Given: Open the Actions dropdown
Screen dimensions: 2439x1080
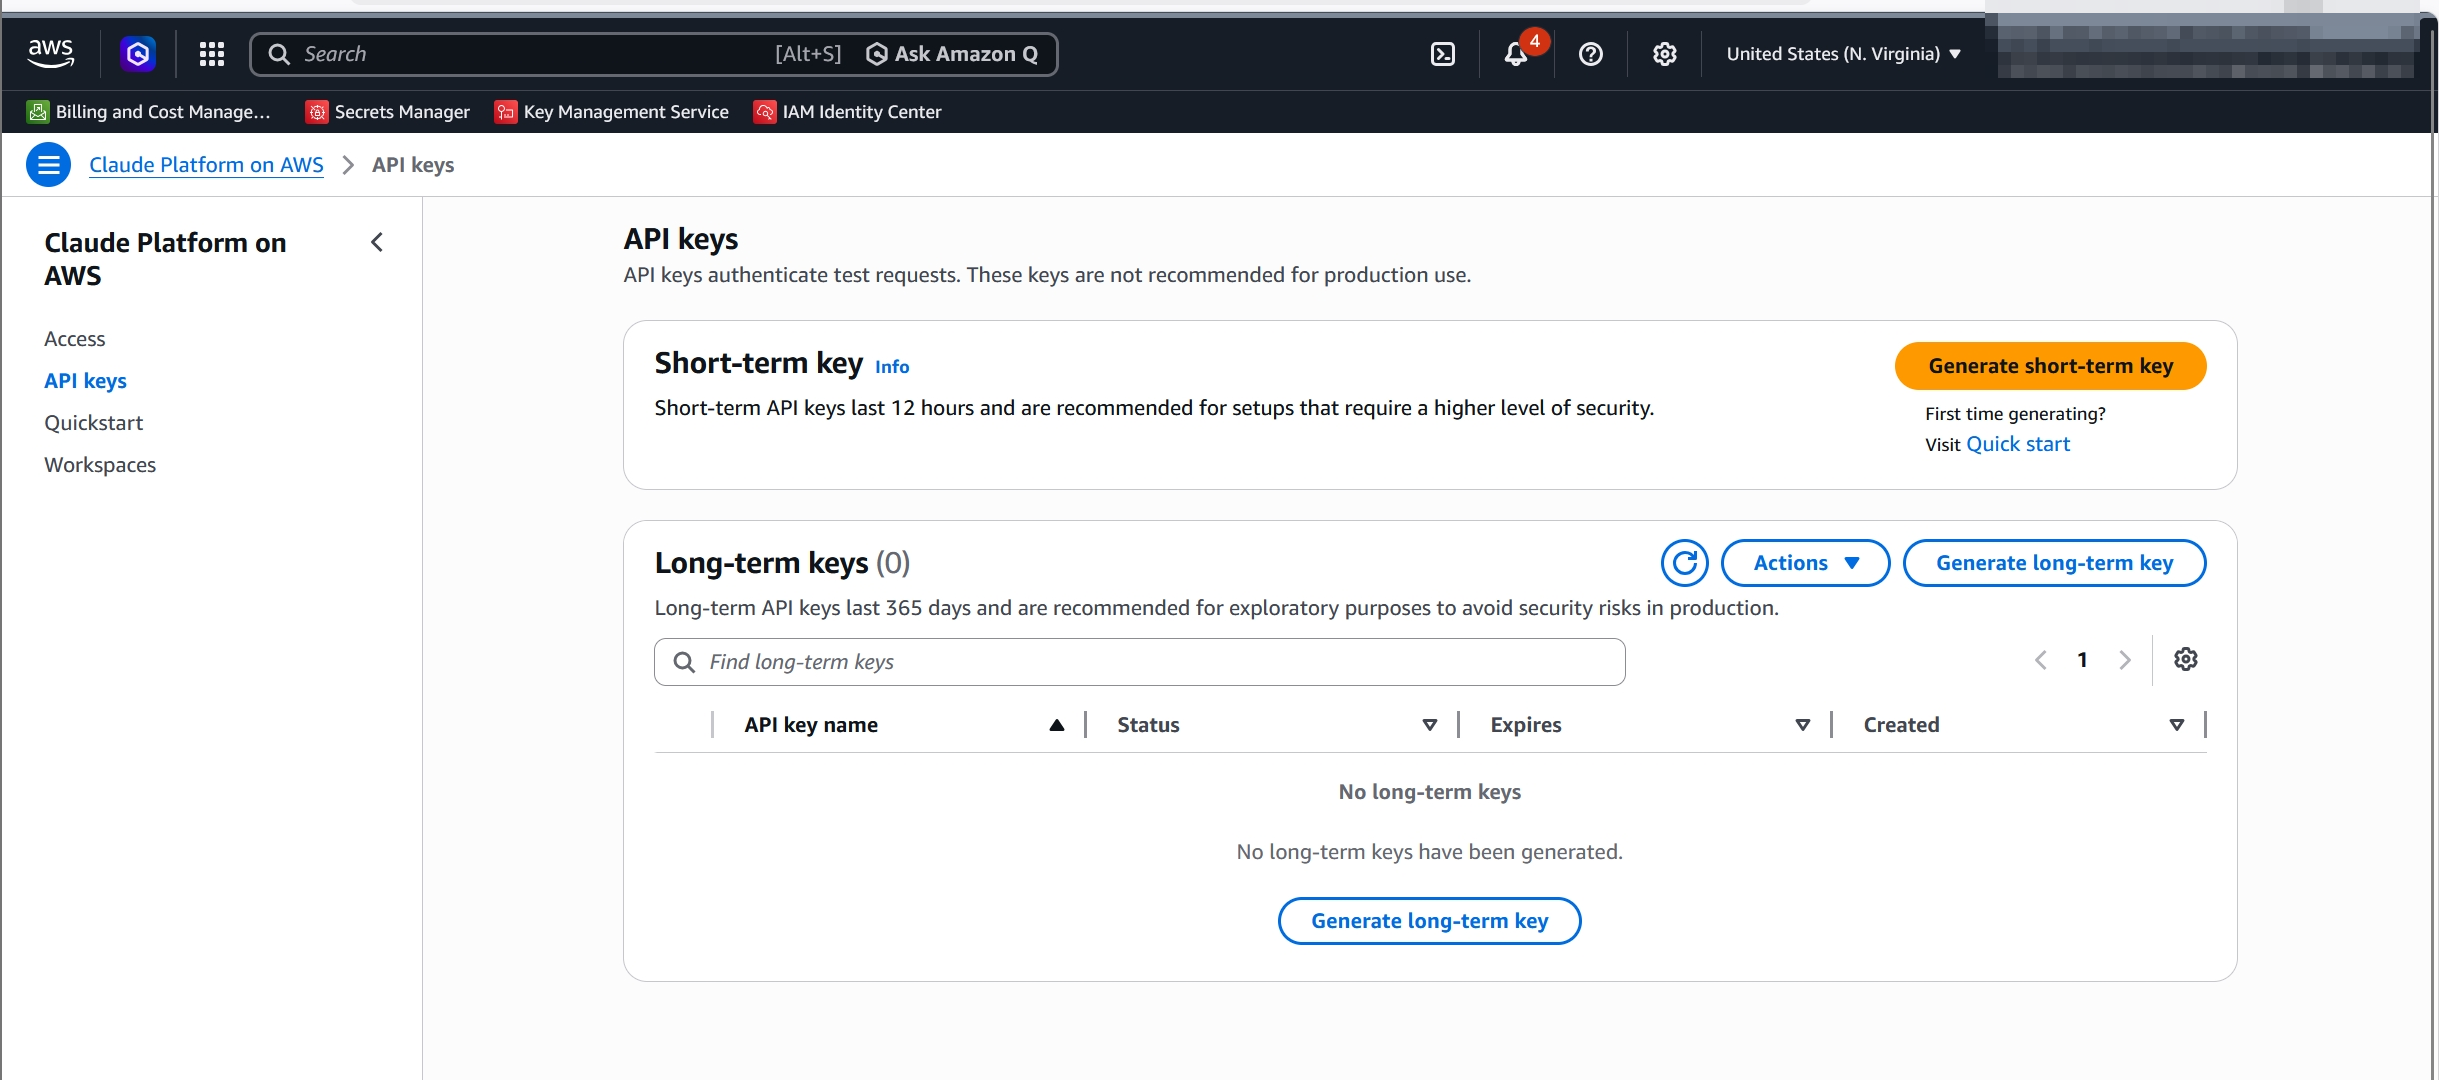Looking at the screenshot, I should pyautogui.click(x=1805, y=563).
